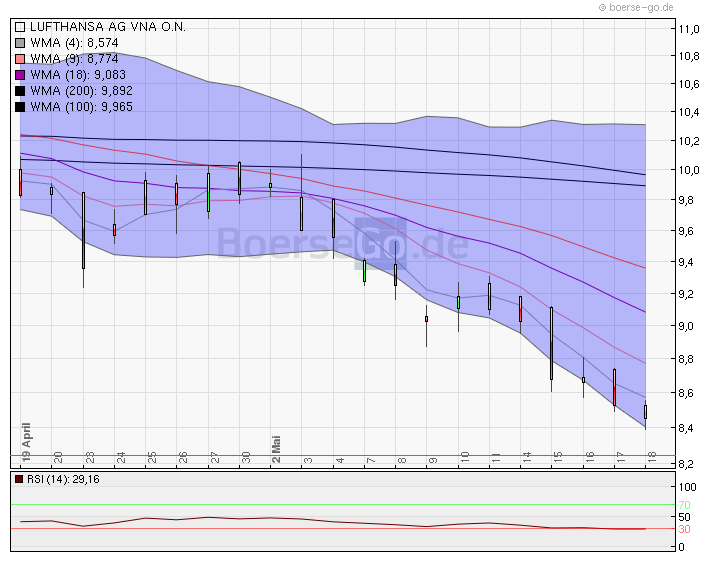Viewport: 720px width, 561px height.
Task: Click the 'WMA (200): 9,892' label
Action: click(81, 91)
